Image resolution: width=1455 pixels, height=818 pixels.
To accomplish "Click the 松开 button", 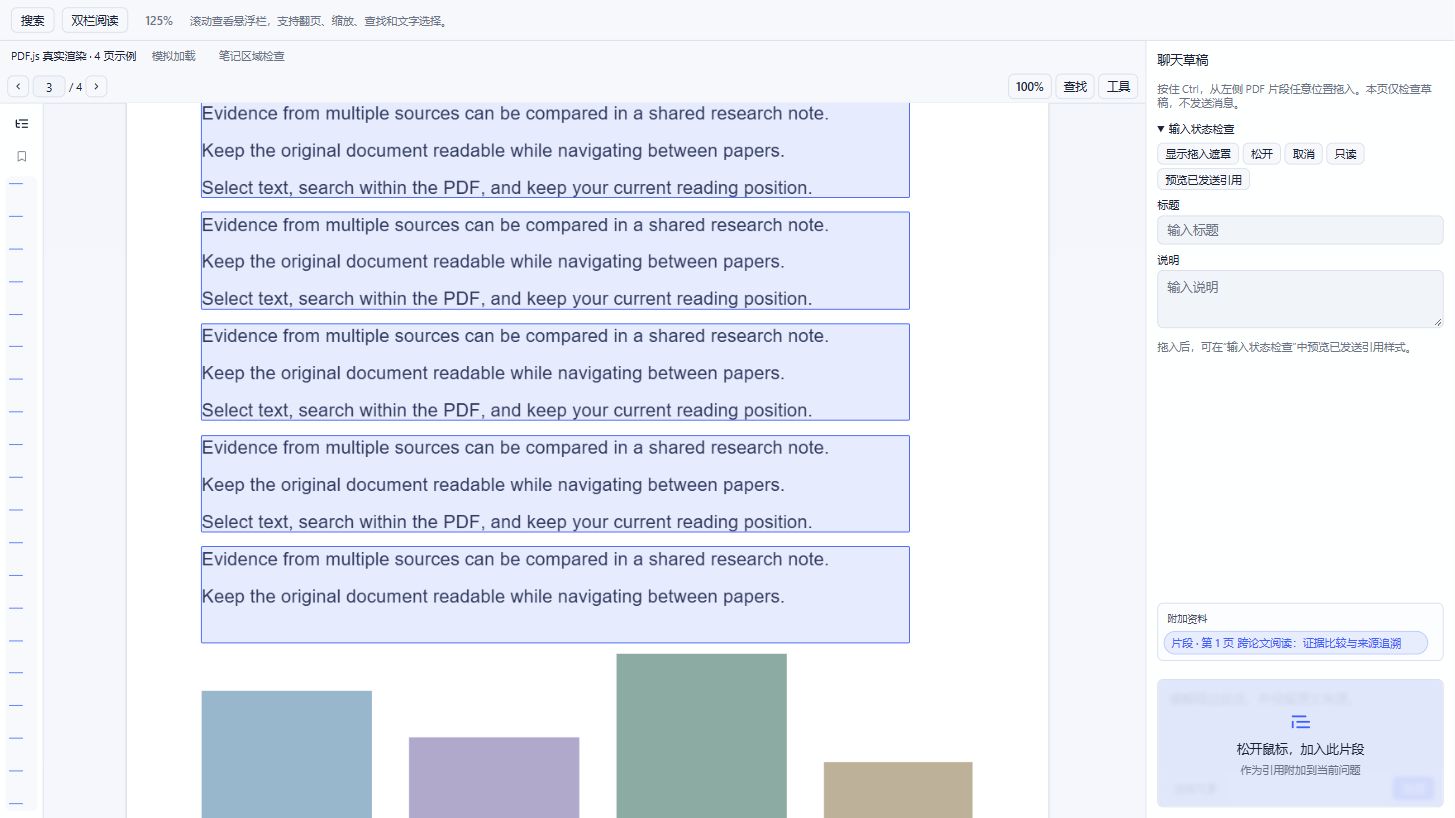I will tap(1262, 154).
